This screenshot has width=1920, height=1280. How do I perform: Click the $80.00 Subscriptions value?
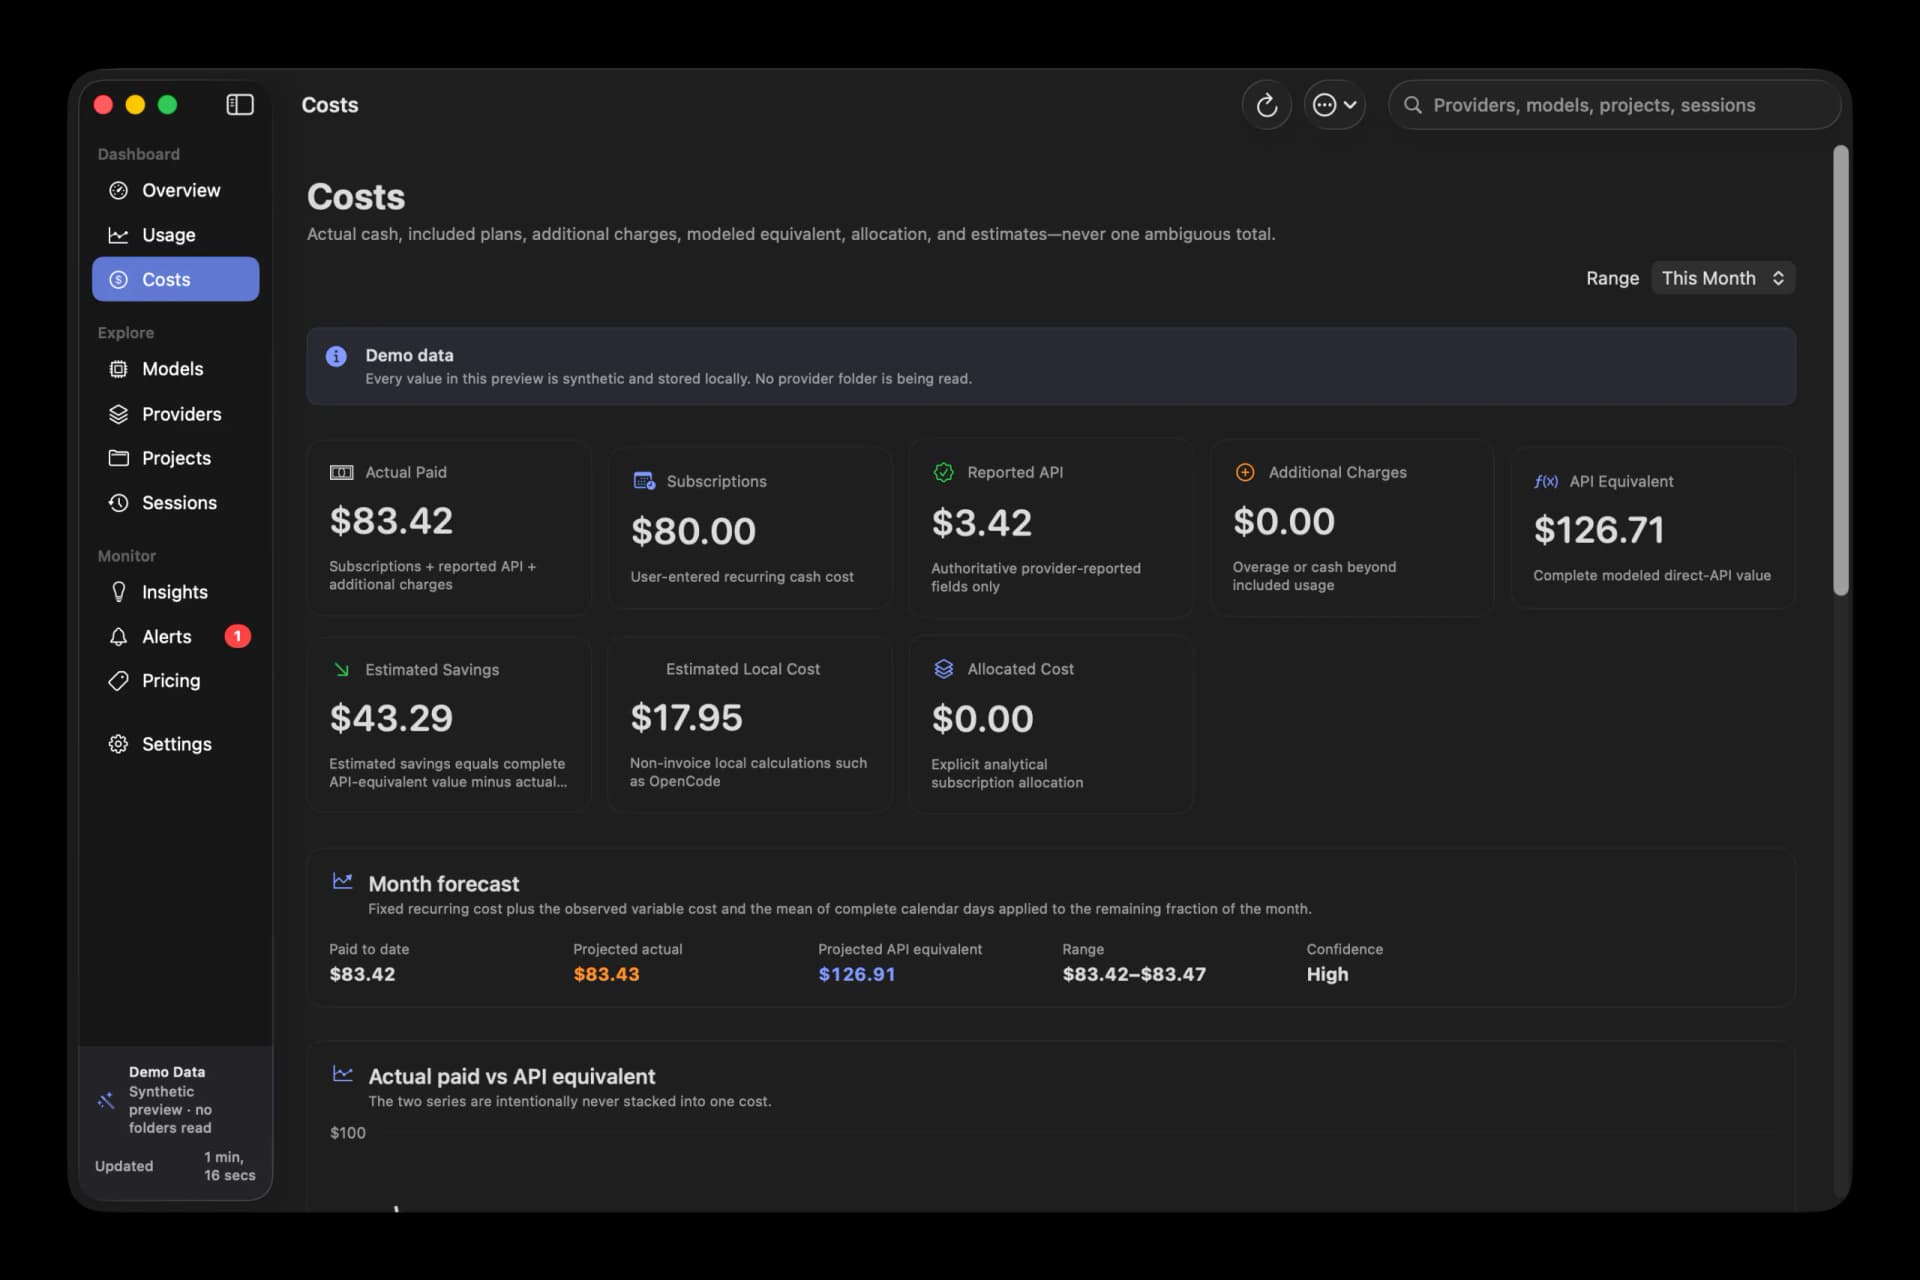coord(693,531)
